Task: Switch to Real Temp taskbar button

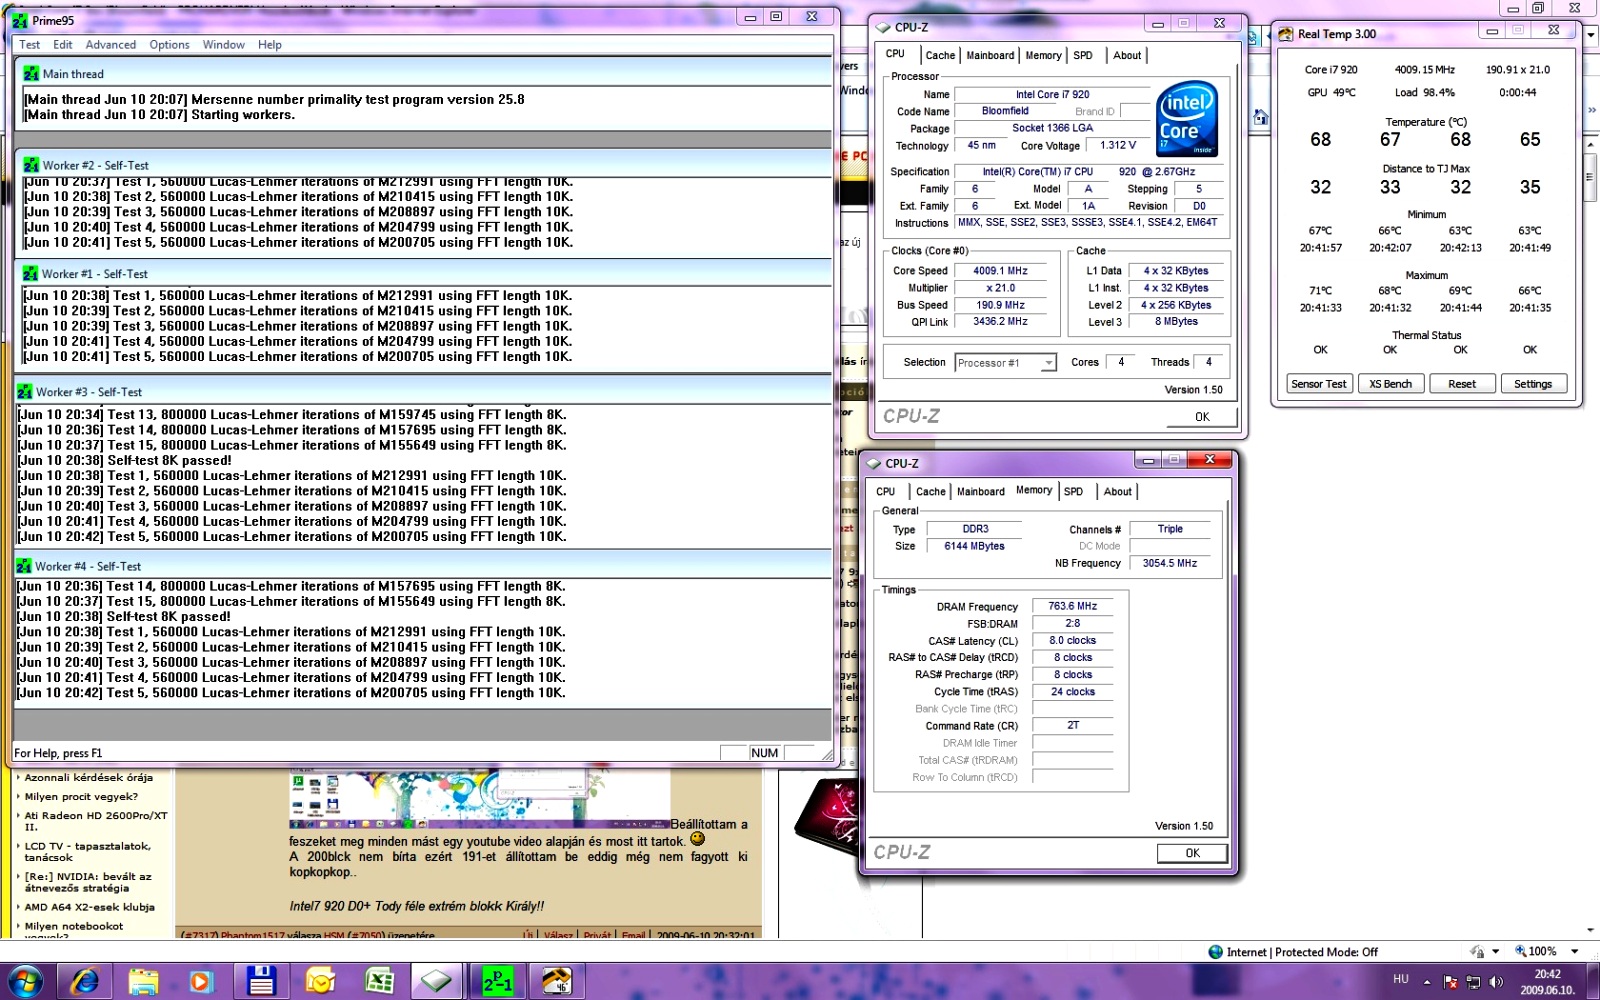Action: 556,982
